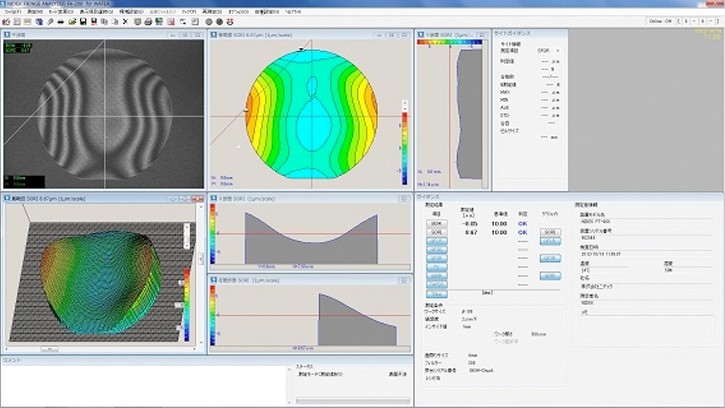
Task: Click the pen-shaped toolbar icon
Action: coord(50,22)
